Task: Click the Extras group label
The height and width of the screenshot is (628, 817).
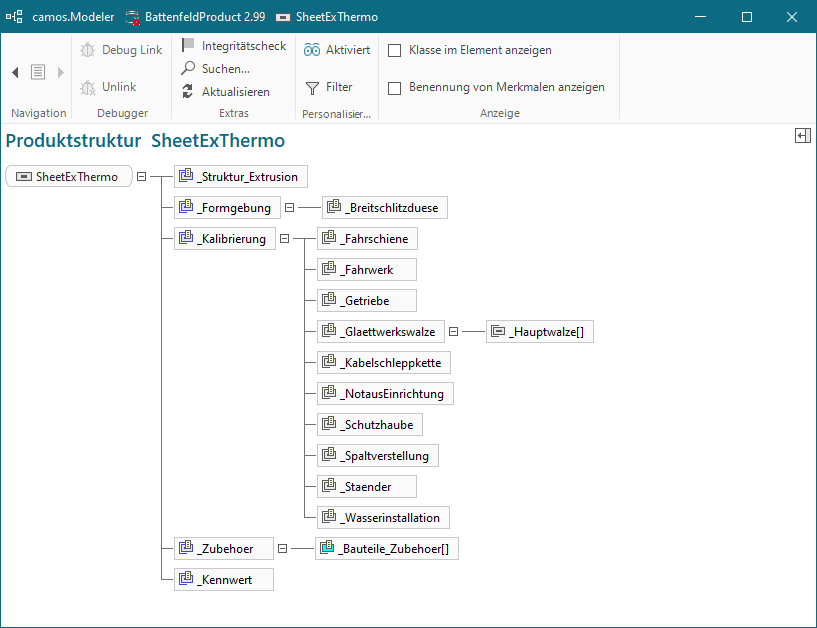Action: click(234, 113)
